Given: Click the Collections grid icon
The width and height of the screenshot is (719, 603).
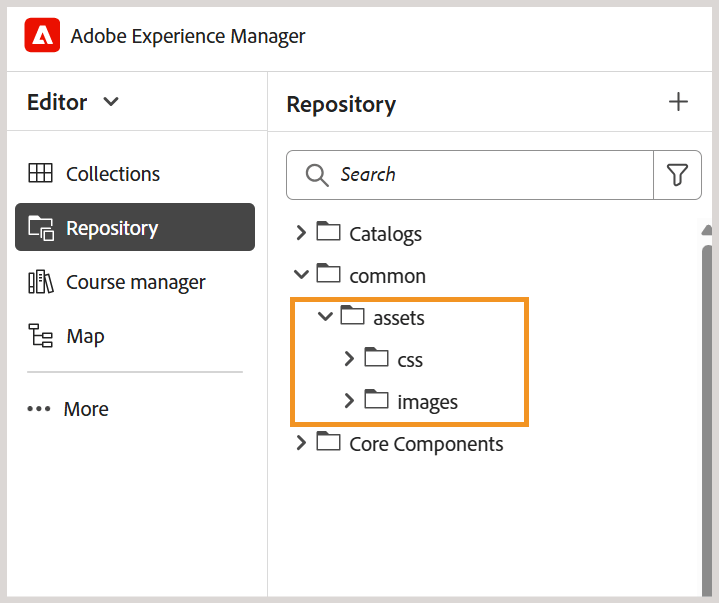Looking at the screenshot, I should click(x=41, y=173).
